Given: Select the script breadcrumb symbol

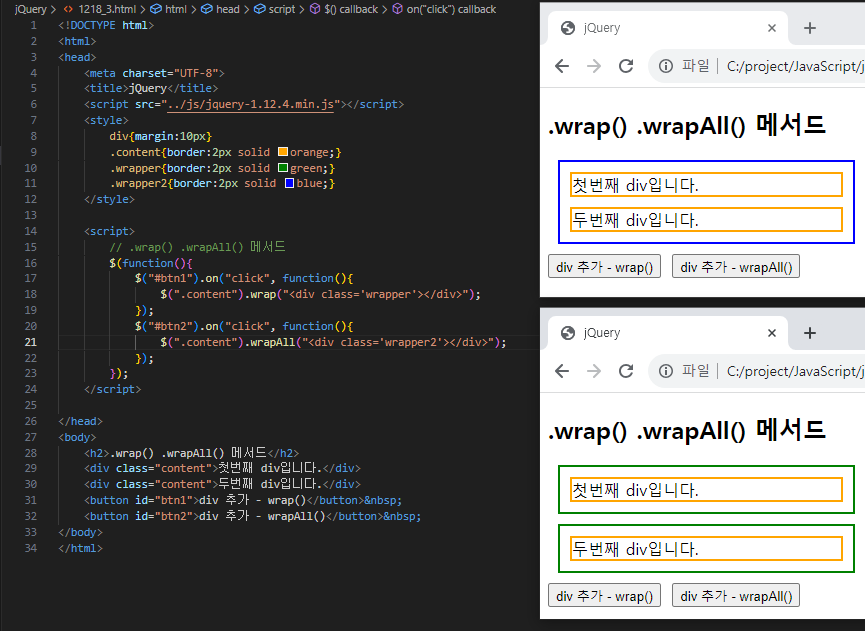Looking at the screenshot, I should 282,9.
